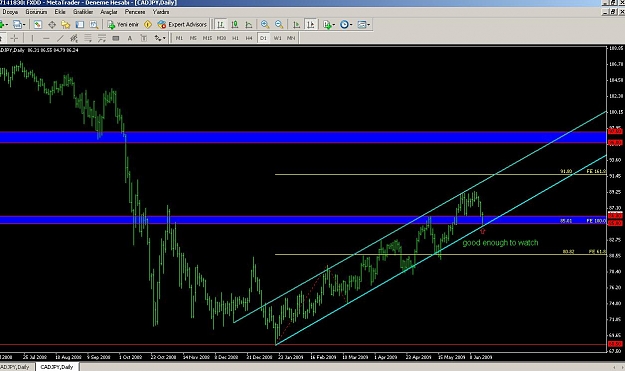Open the profiles dropdown

point(19,25)
